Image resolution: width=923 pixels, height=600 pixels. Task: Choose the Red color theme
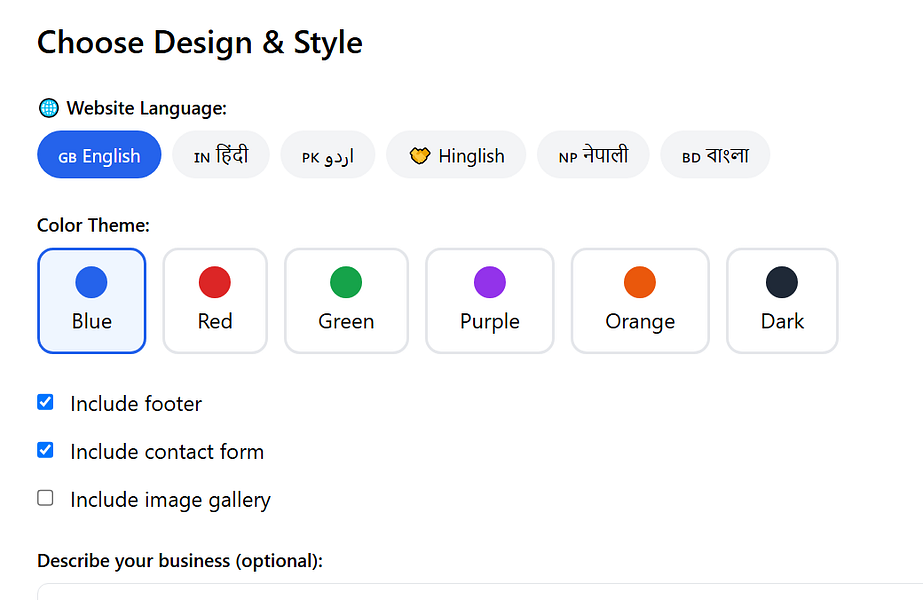[x=215, y=301]
